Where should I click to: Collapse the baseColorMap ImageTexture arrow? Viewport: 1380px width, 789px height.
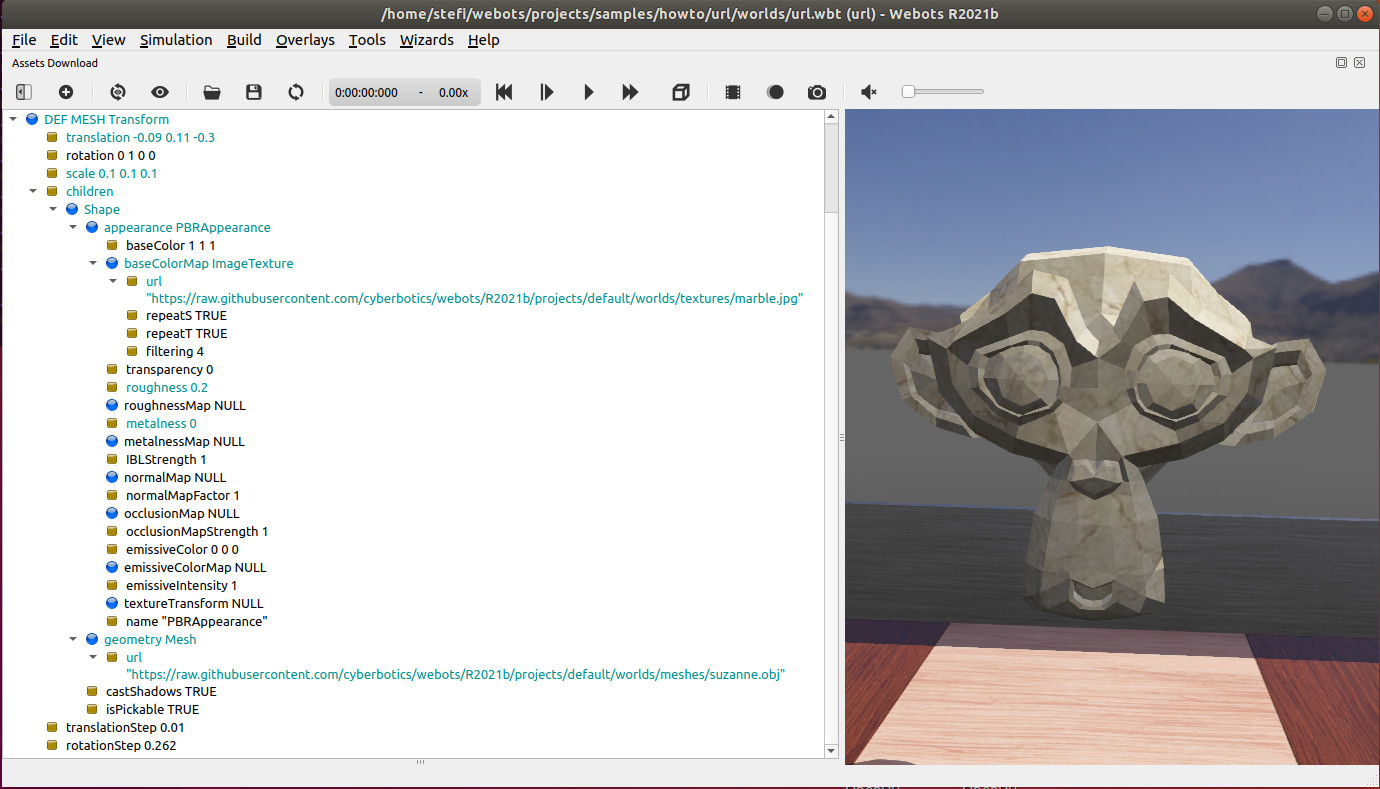coord(93,263)
